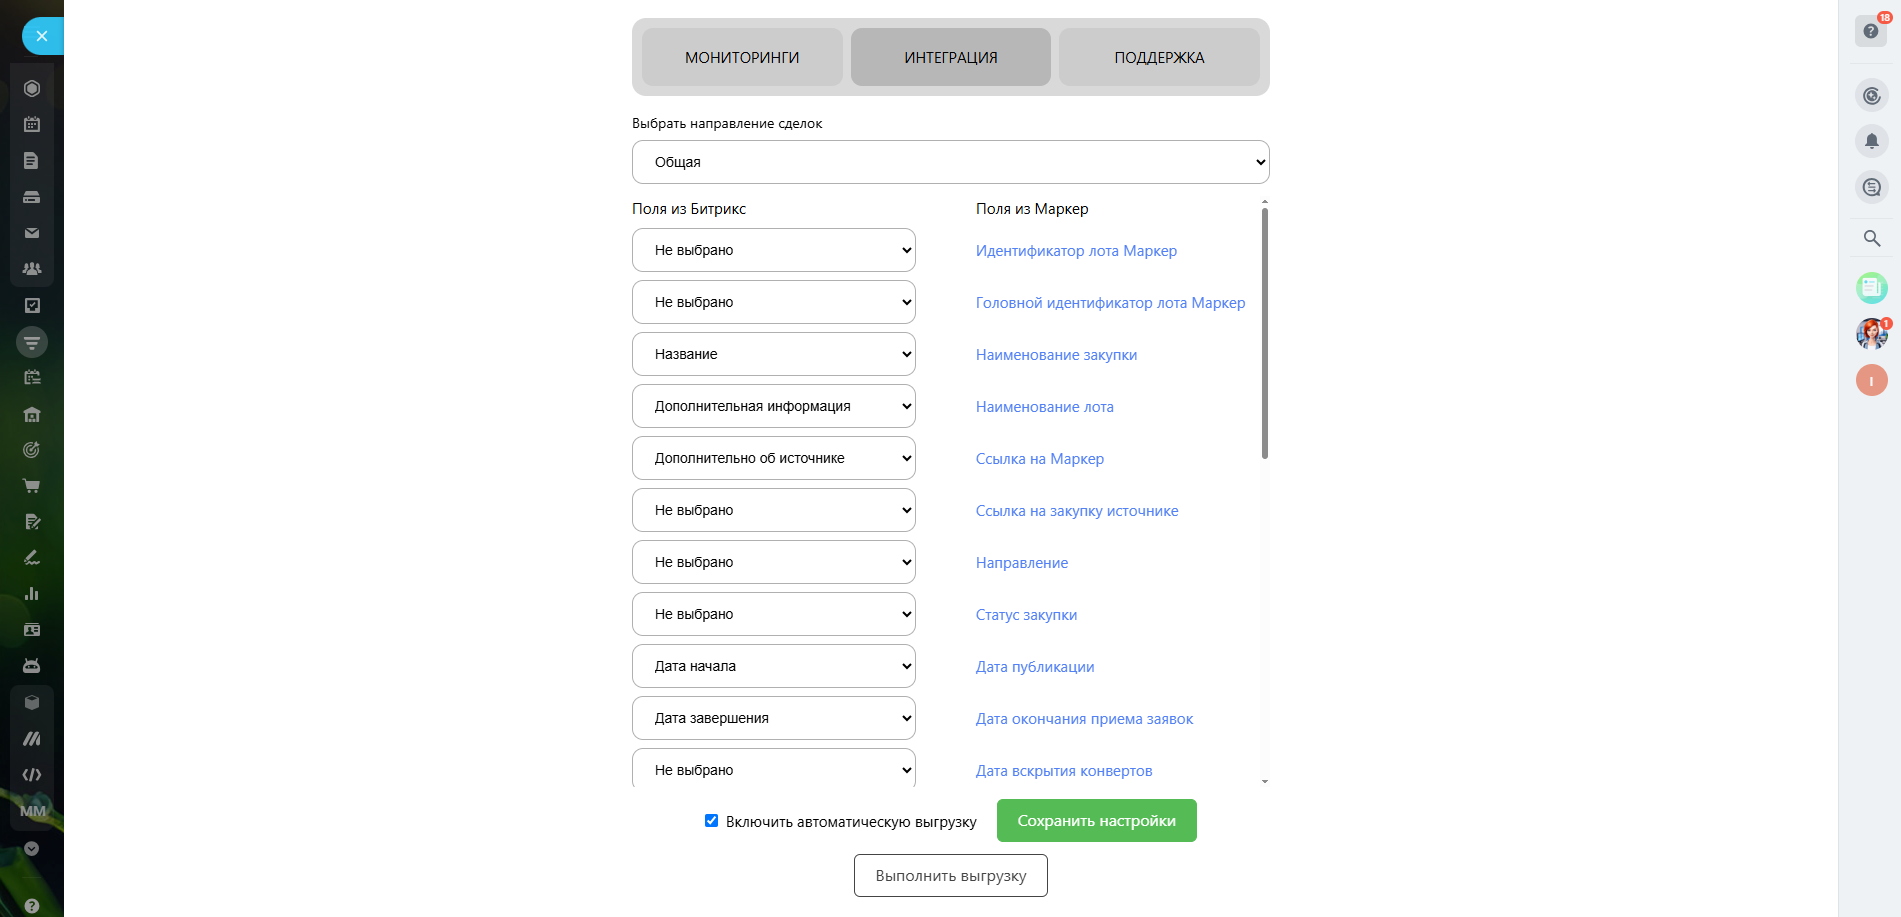The height and width of the screenshot is (917, 1901).
Task: Click the notifications bell icon
Action: [x=1872, y=141]
